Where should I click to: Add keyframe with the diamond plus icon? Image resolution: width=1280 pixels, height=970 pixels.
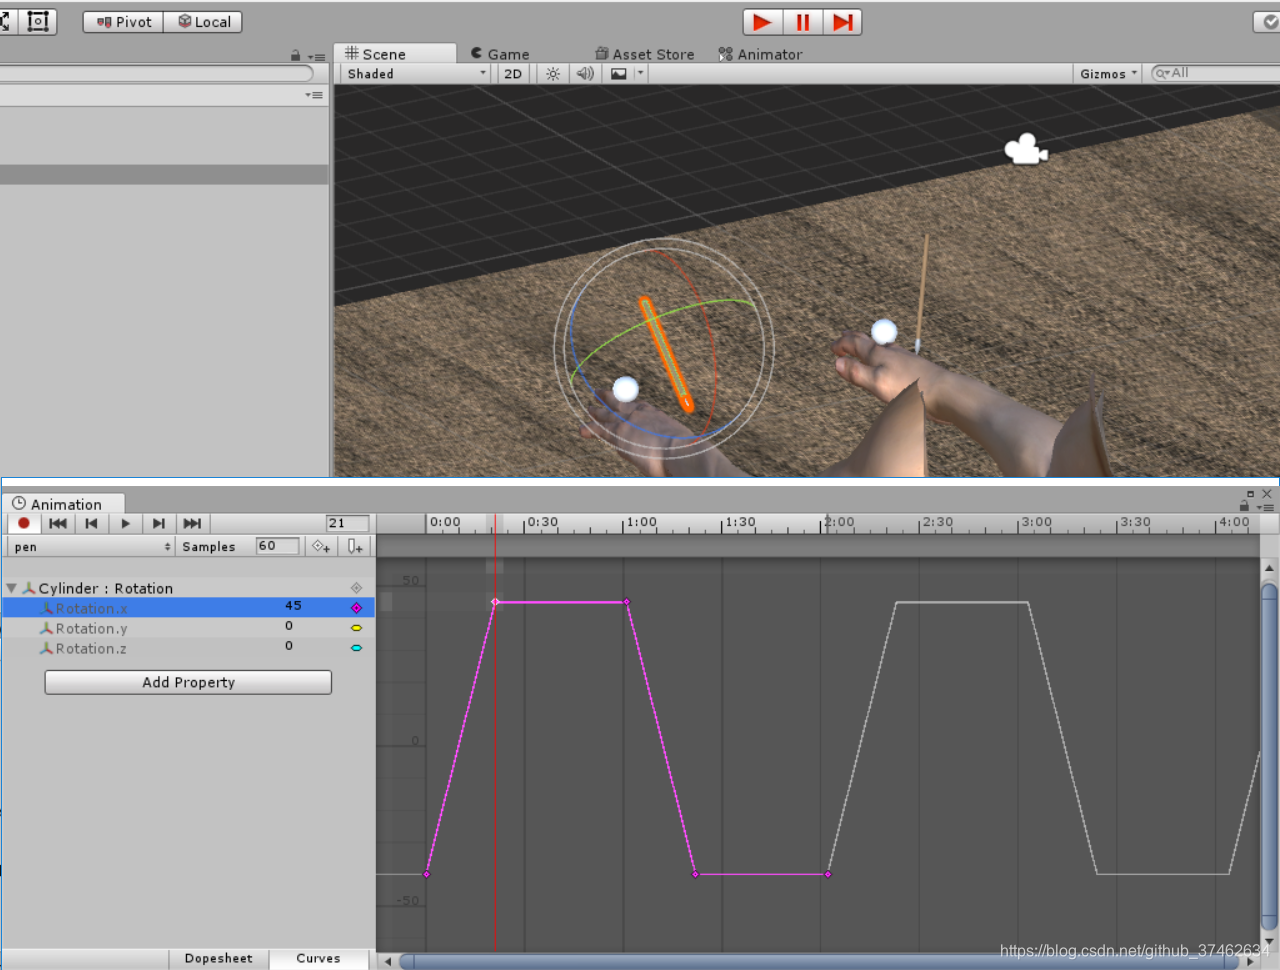click(x=321, y=546)
